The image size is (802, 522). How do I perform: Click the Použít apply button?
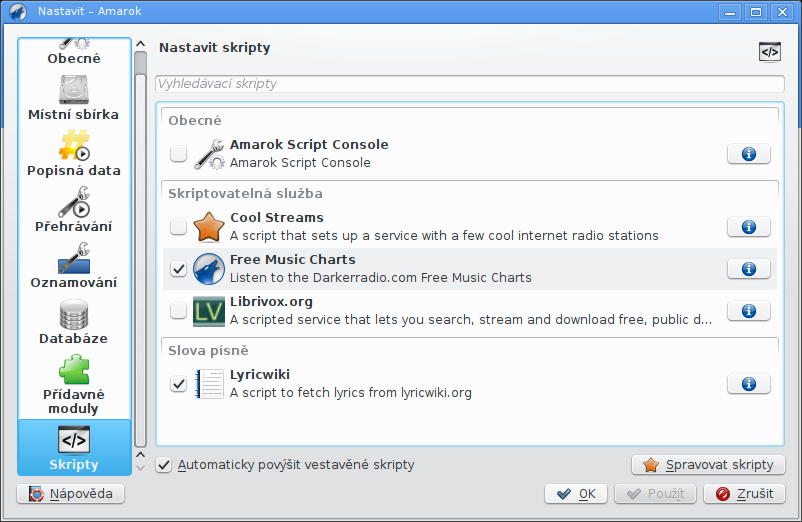(655, 494)
